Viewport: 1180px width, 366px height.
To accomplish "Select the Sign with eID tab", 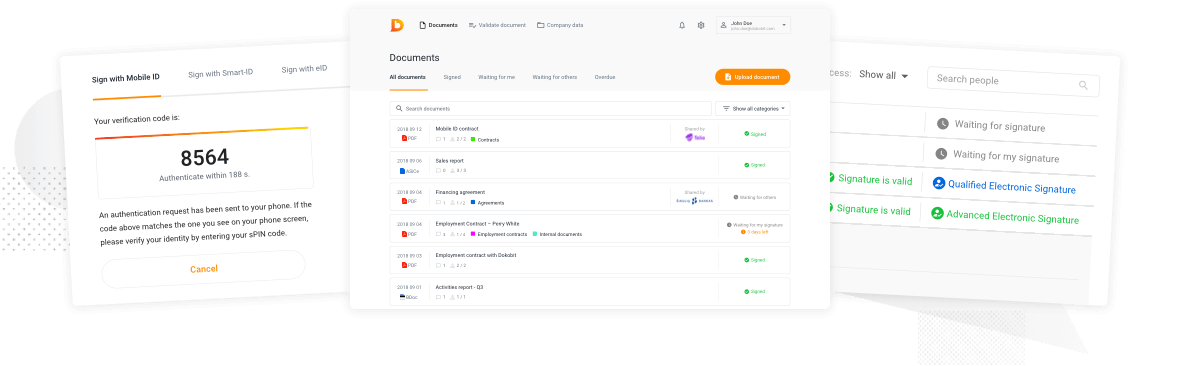I will [x=304, y=69].
